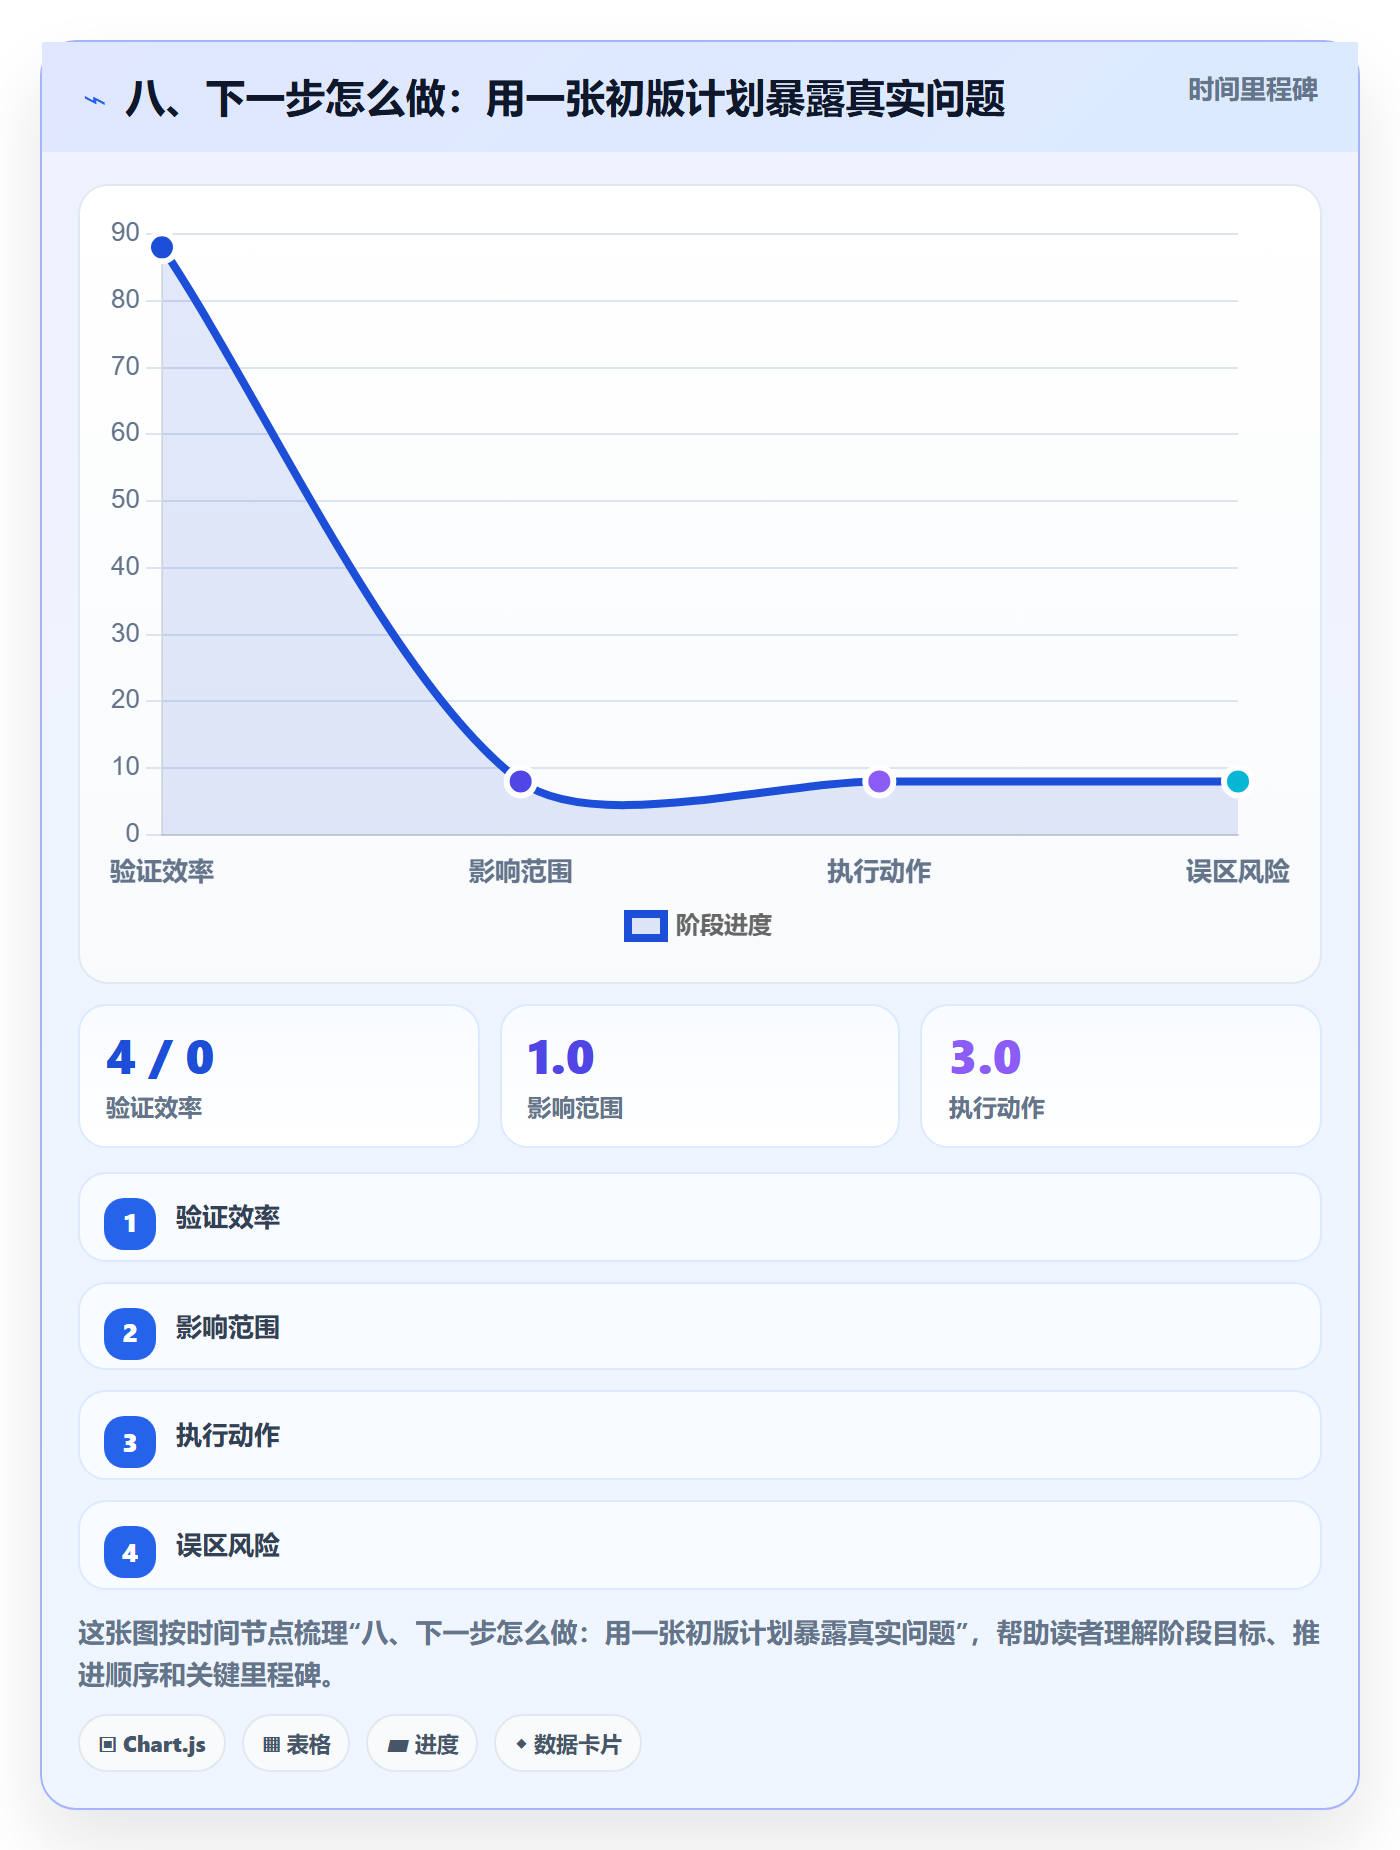Click the title 八、下一步怎么做
1400x1850 pixels.
click(x=565, y=99)
